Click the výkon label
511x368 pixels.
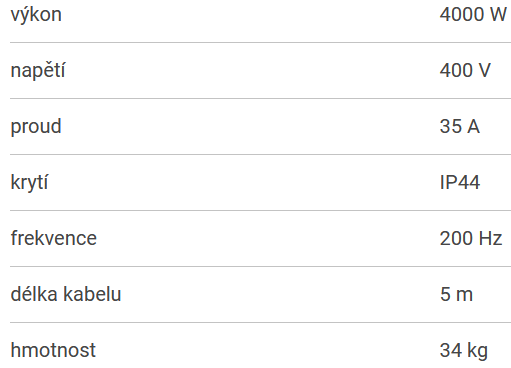[36, 15]
